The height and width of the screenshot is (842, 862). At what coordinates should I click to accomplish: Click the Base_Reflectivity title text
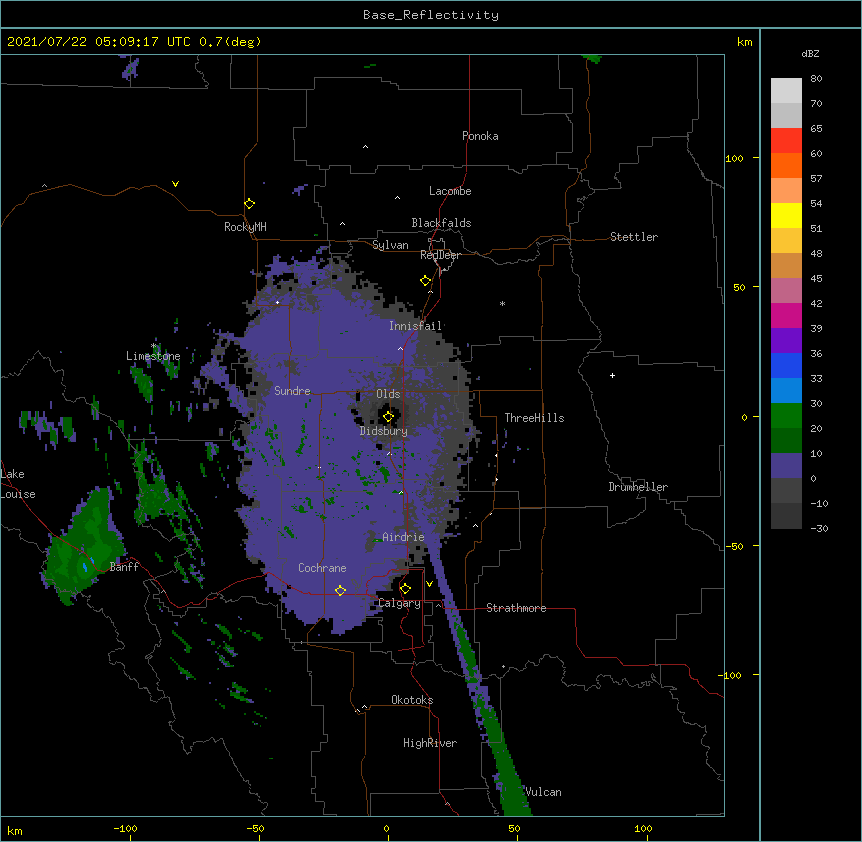[x=431, y=15]
